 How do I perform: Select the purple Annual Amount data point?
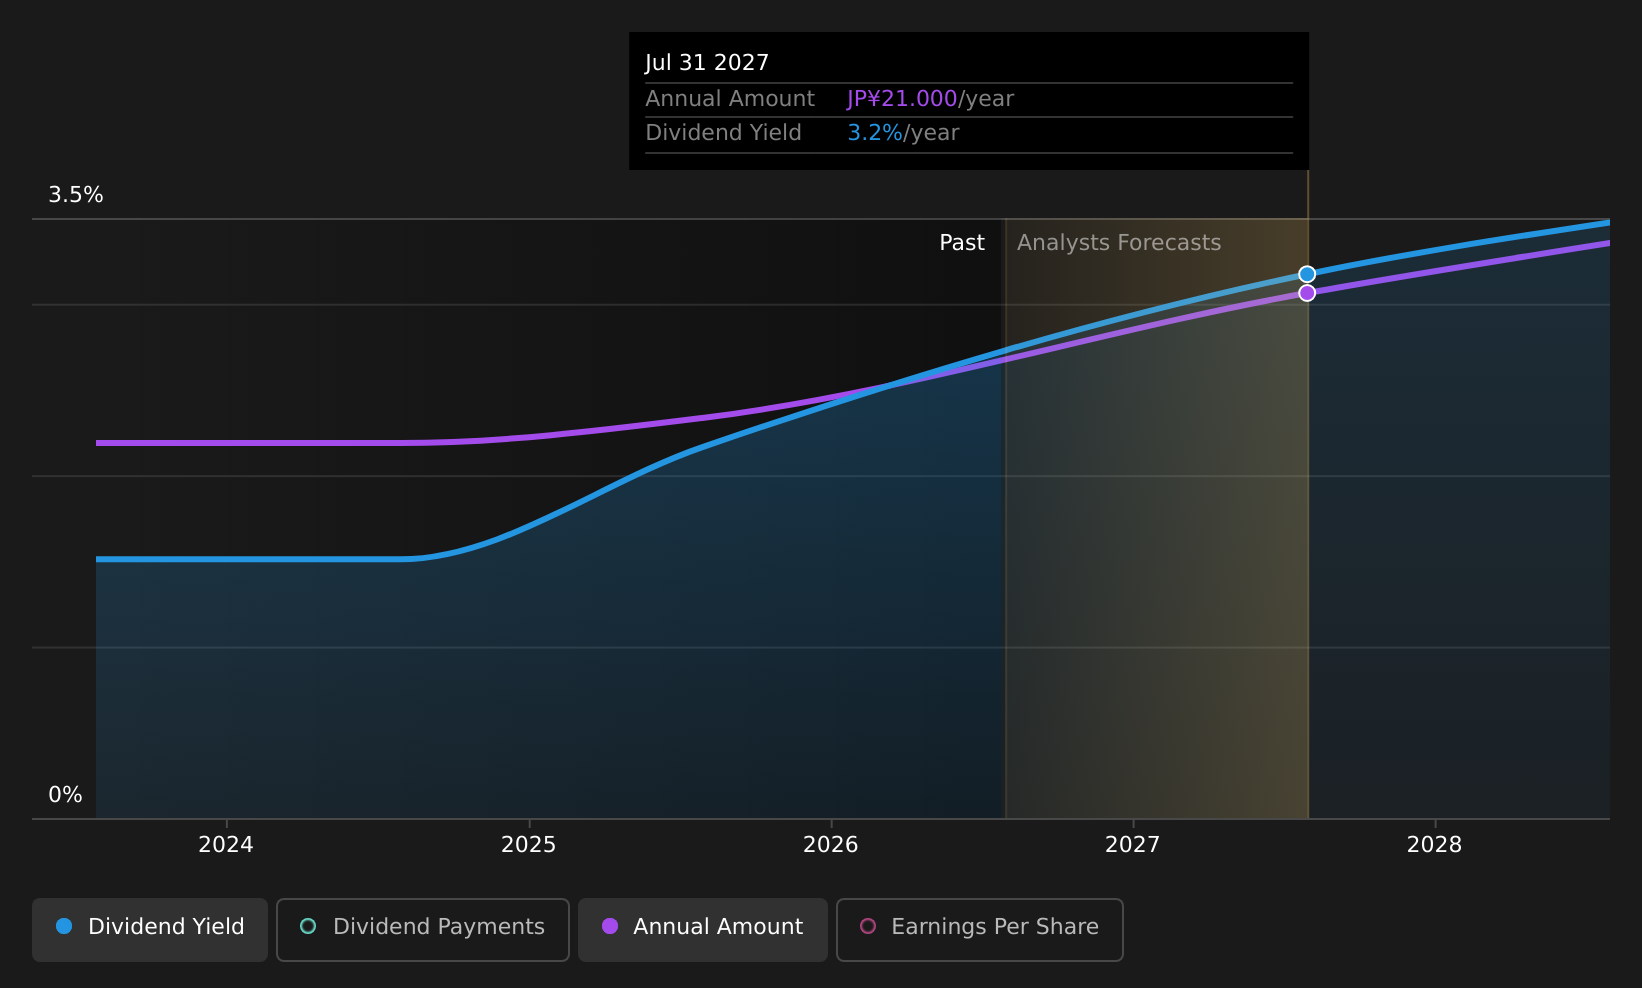tap(1307, 293)
